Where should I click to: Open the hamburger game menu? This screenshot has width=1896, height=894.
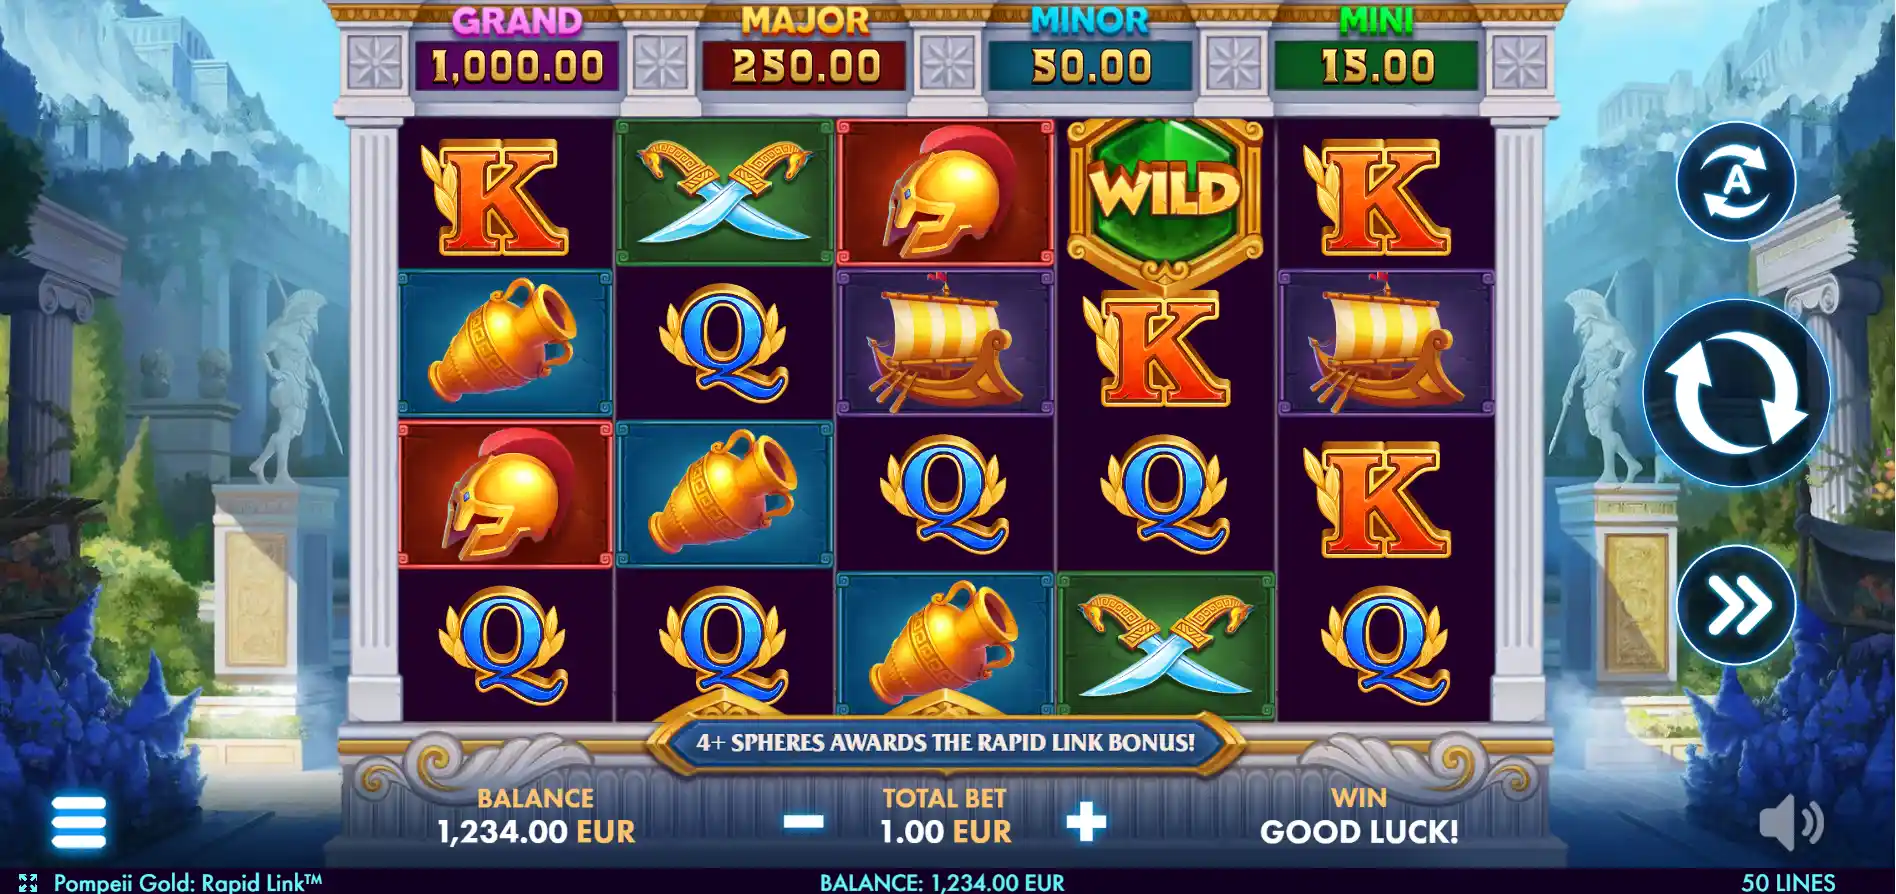tap(78, 822)
